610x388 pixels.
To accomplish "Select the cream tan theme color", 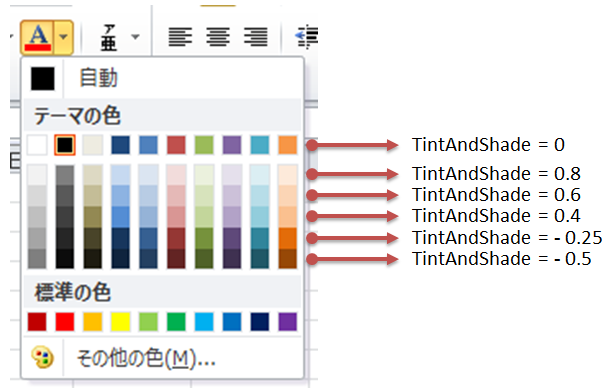I will coord(93,145).
